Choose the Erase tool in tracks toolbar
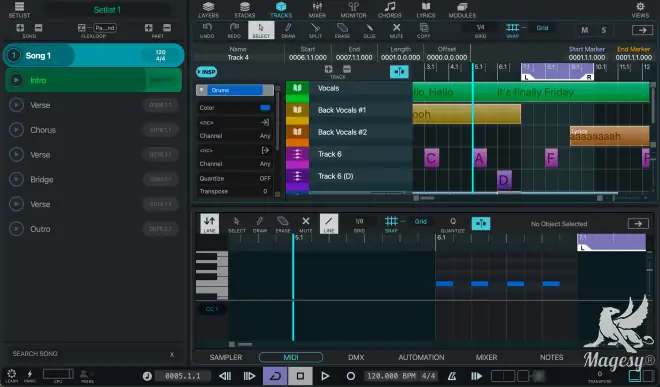The height and width of the screenshot is (387, 660). coord(342,31)
